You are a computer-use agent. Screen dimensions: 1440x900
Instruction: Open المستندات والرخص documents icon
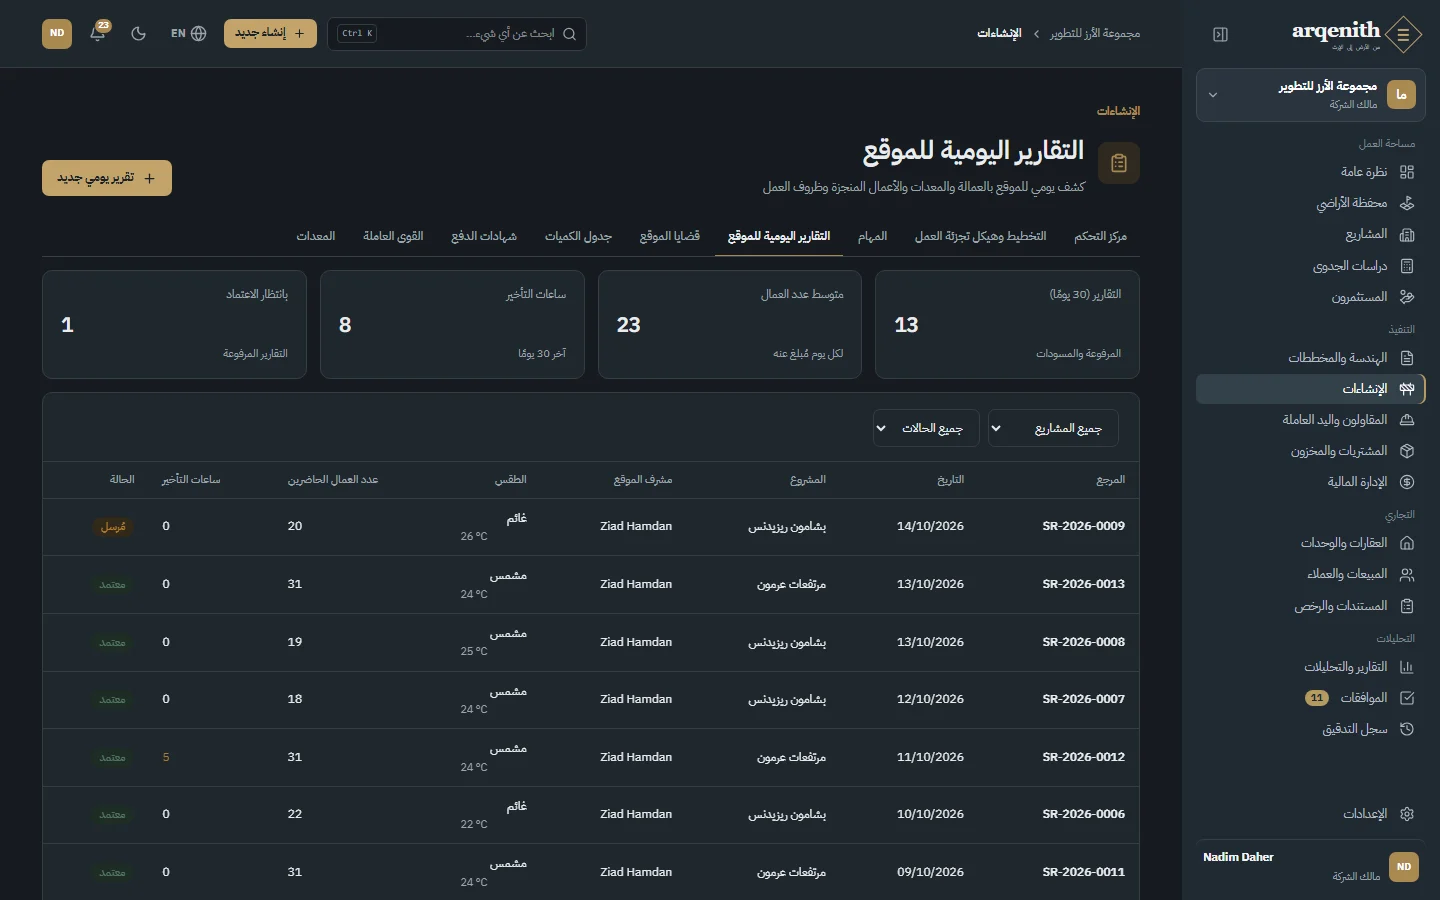(x=1407, y=606)
